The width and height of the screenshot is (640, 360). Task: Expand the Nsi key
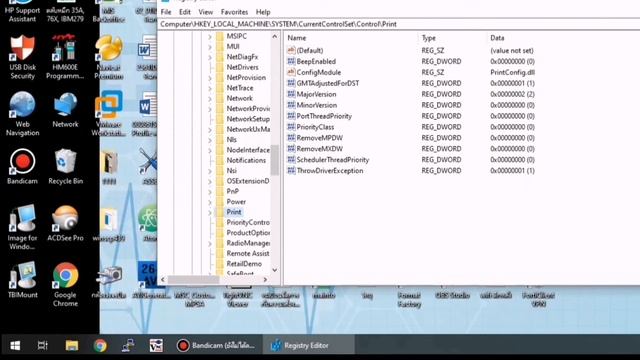coord(210,171)
